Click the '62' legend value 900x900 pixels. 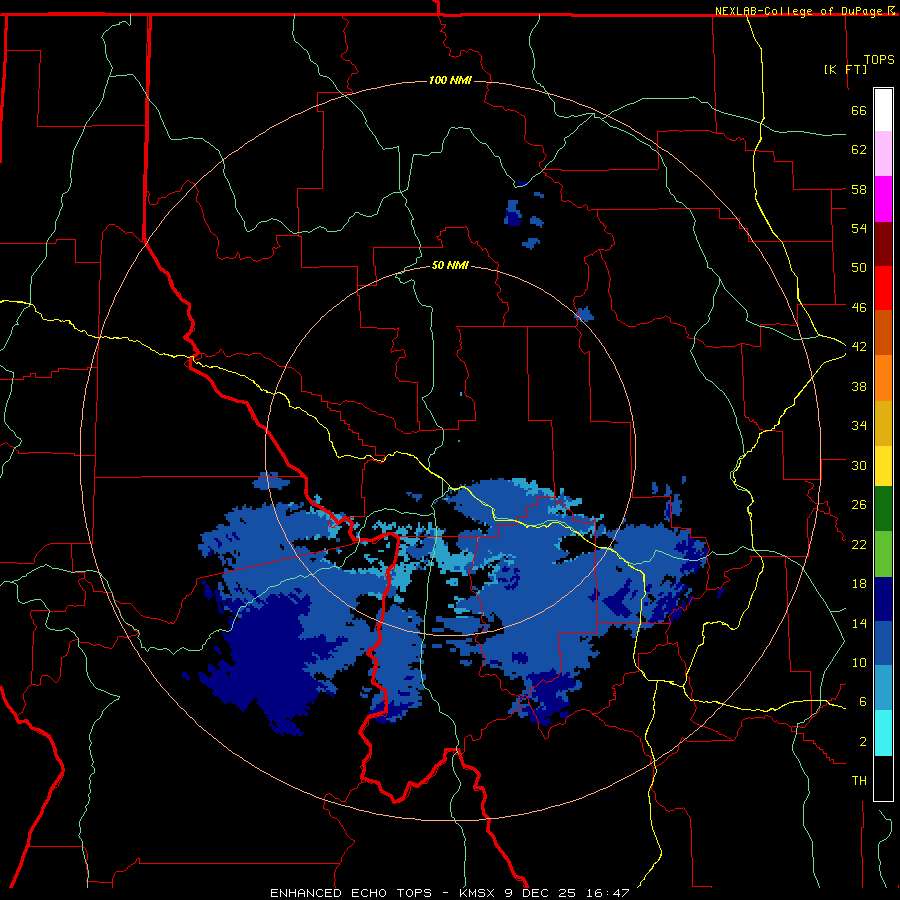tap(859, 150)
